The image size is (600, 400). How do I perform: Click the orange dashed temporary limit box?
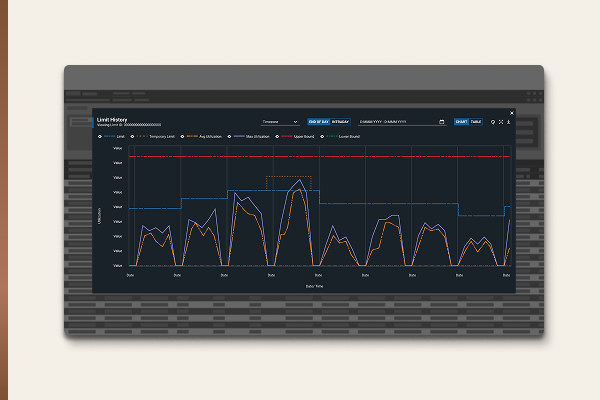pyautogui.click(x=289, y=178)
